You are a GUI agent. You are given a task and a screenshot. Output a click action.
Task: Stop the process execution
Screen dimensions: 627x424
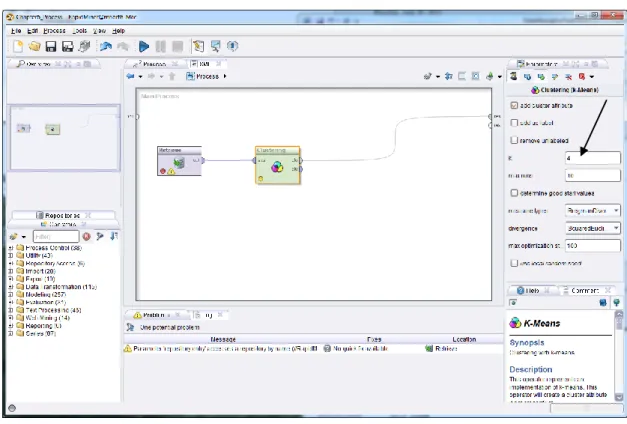178,46
